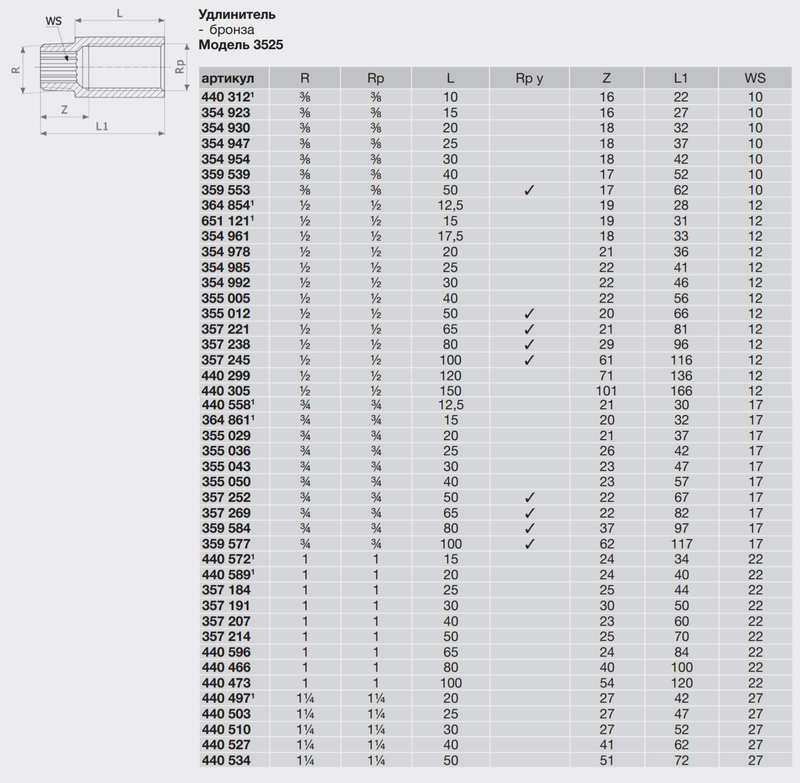800x783 pixels.
Task: Click the checkmark in row 359 577
Action: pyautogui.click(x=529, y=543)
